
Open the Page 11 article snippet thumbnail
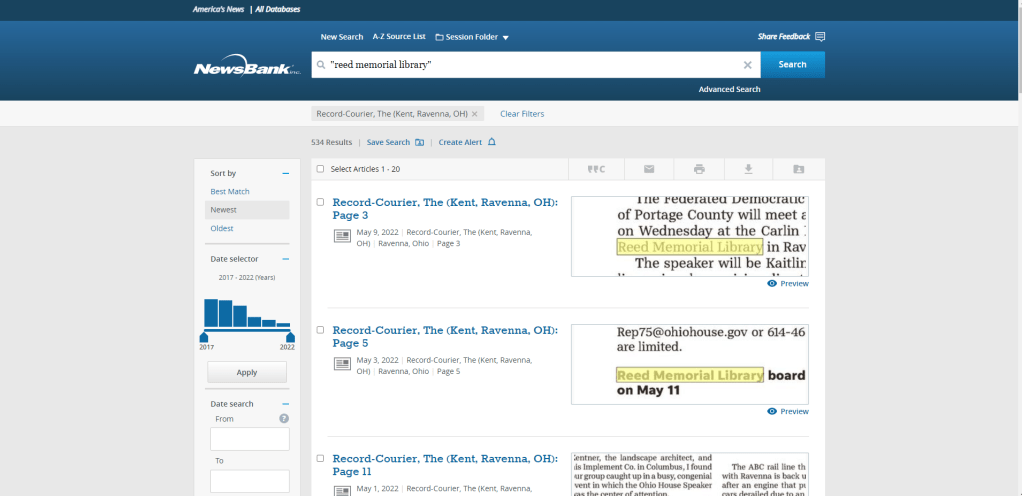pyautogui.click(x=690, y=474)
